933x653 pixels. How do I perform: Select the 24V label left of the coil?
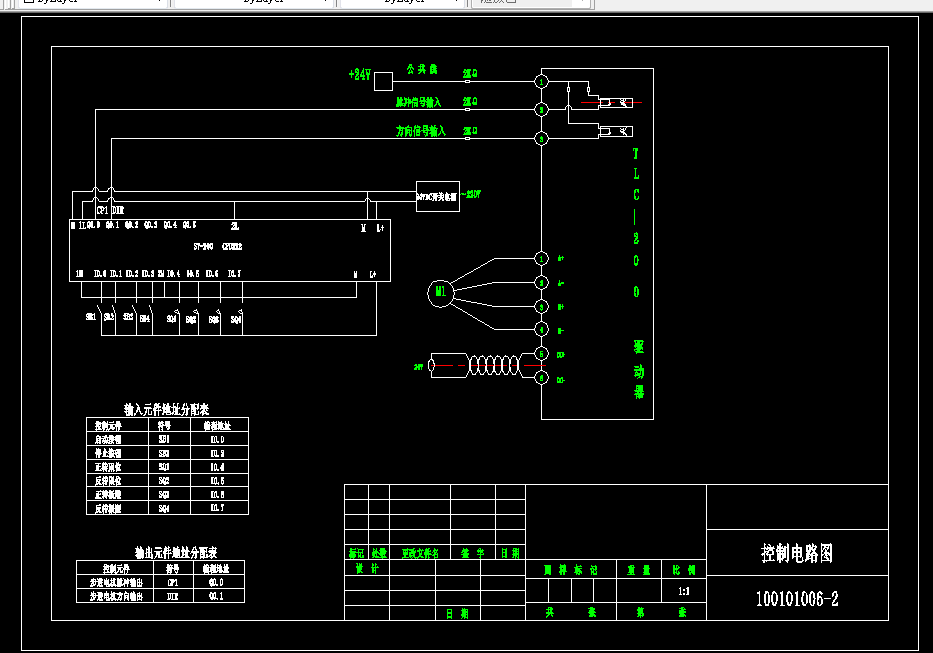click(418, 367)
